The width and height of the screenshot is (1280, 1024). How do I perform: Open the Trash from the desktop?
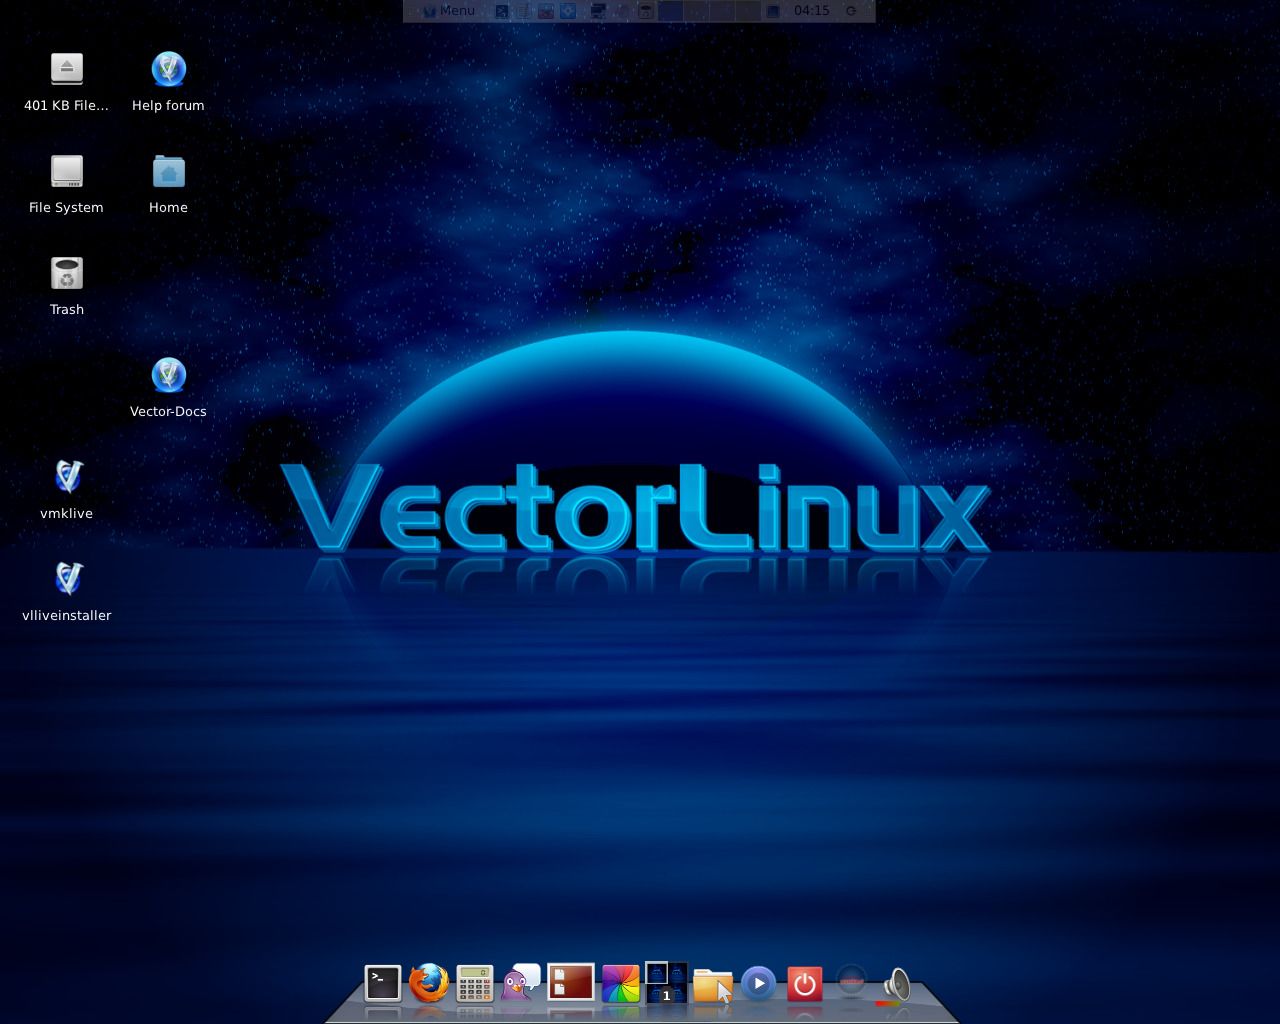[x=66, y=274]
